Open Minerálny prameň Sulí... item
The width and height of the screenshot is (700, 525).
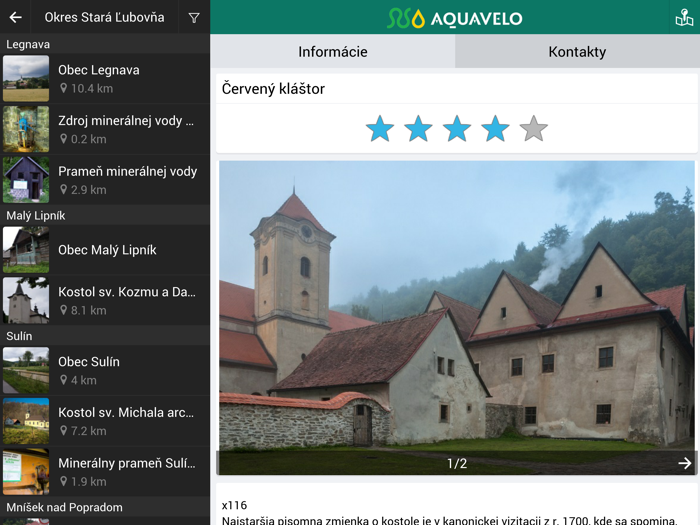[105, 471]
